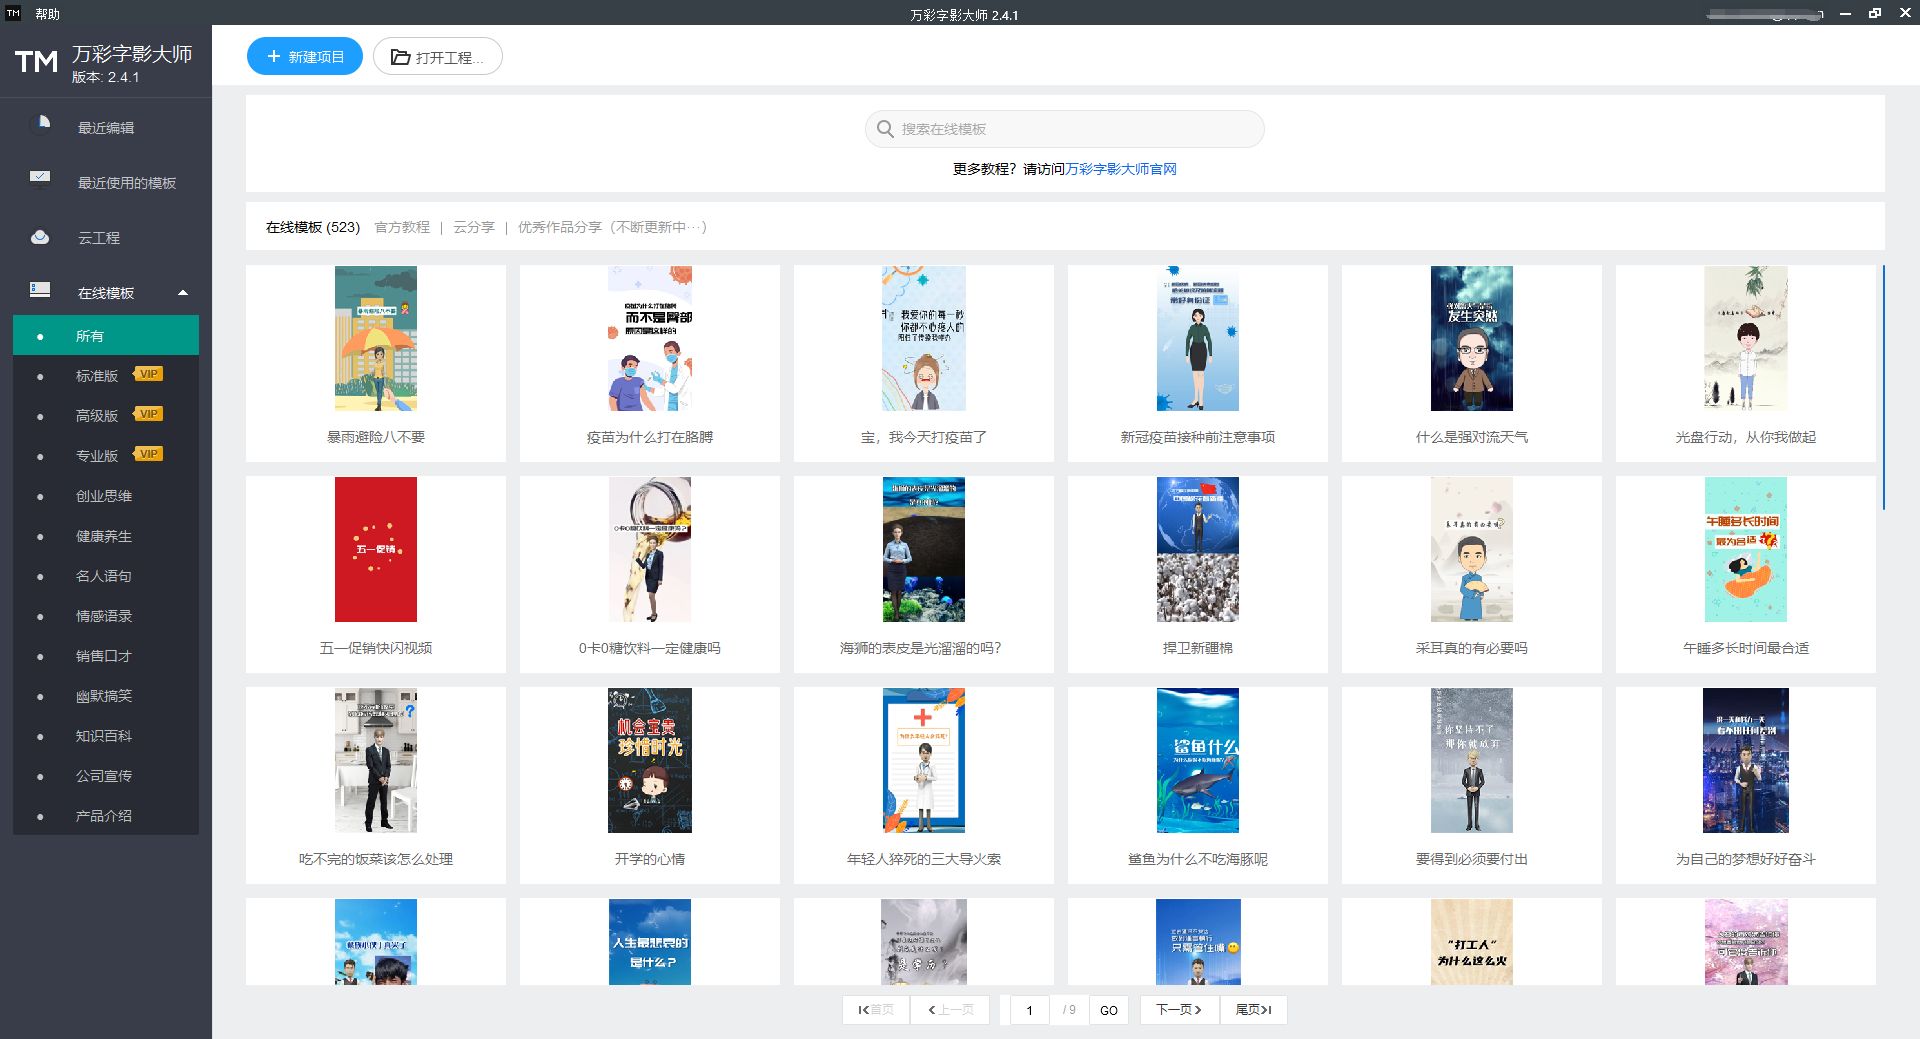Screen dimensions: 1920x1039
Task: Click the TM app logo in sidebar
Action: [x=36, y=62]
